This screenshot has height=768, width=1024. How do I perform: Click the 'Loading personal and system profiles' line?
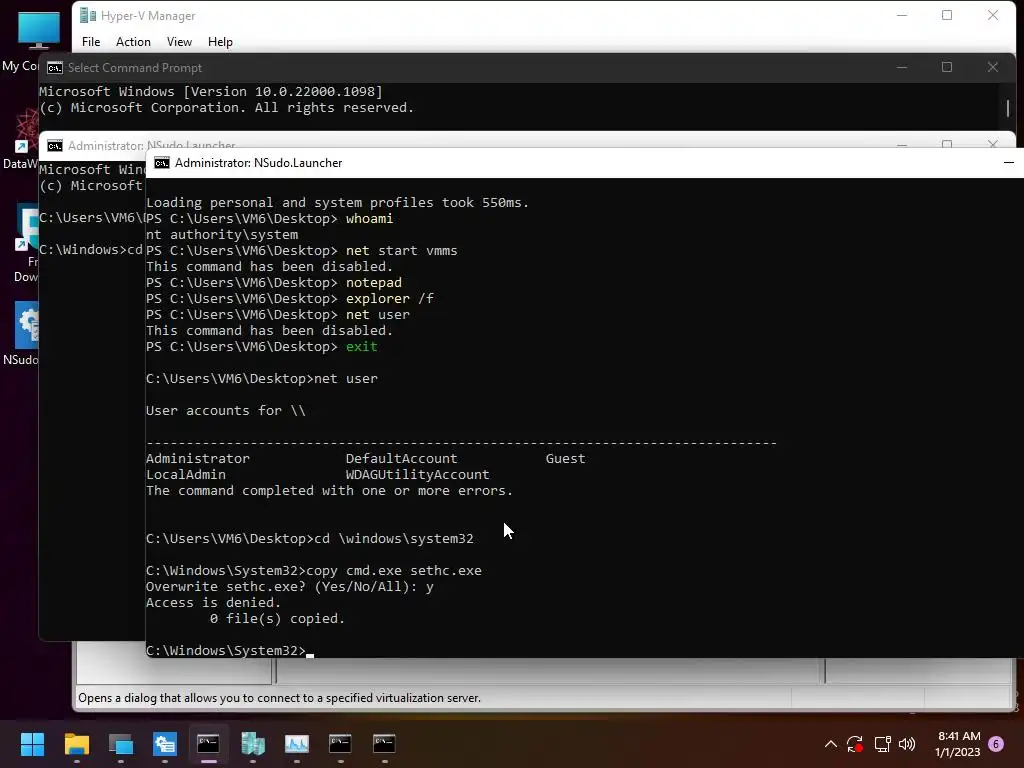pos(338,202)
